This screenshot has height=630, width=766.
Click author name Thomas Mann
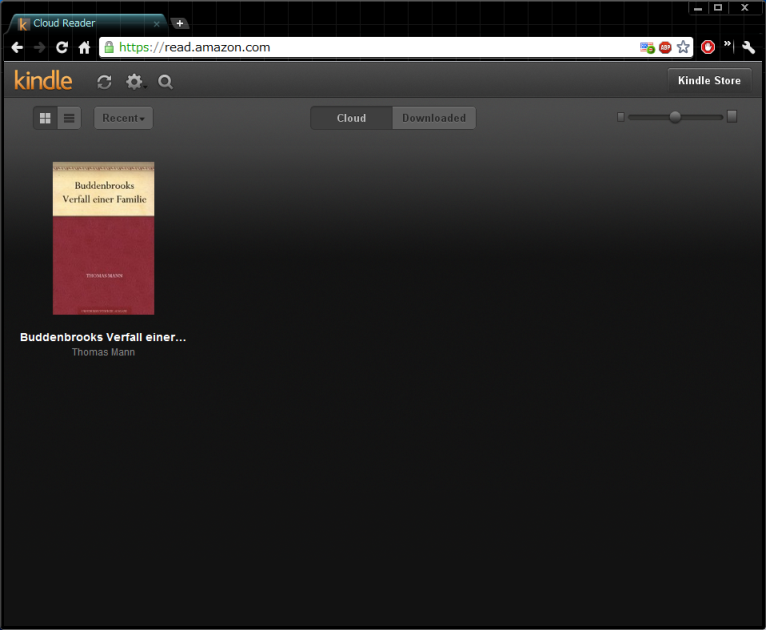click(103, 352)
